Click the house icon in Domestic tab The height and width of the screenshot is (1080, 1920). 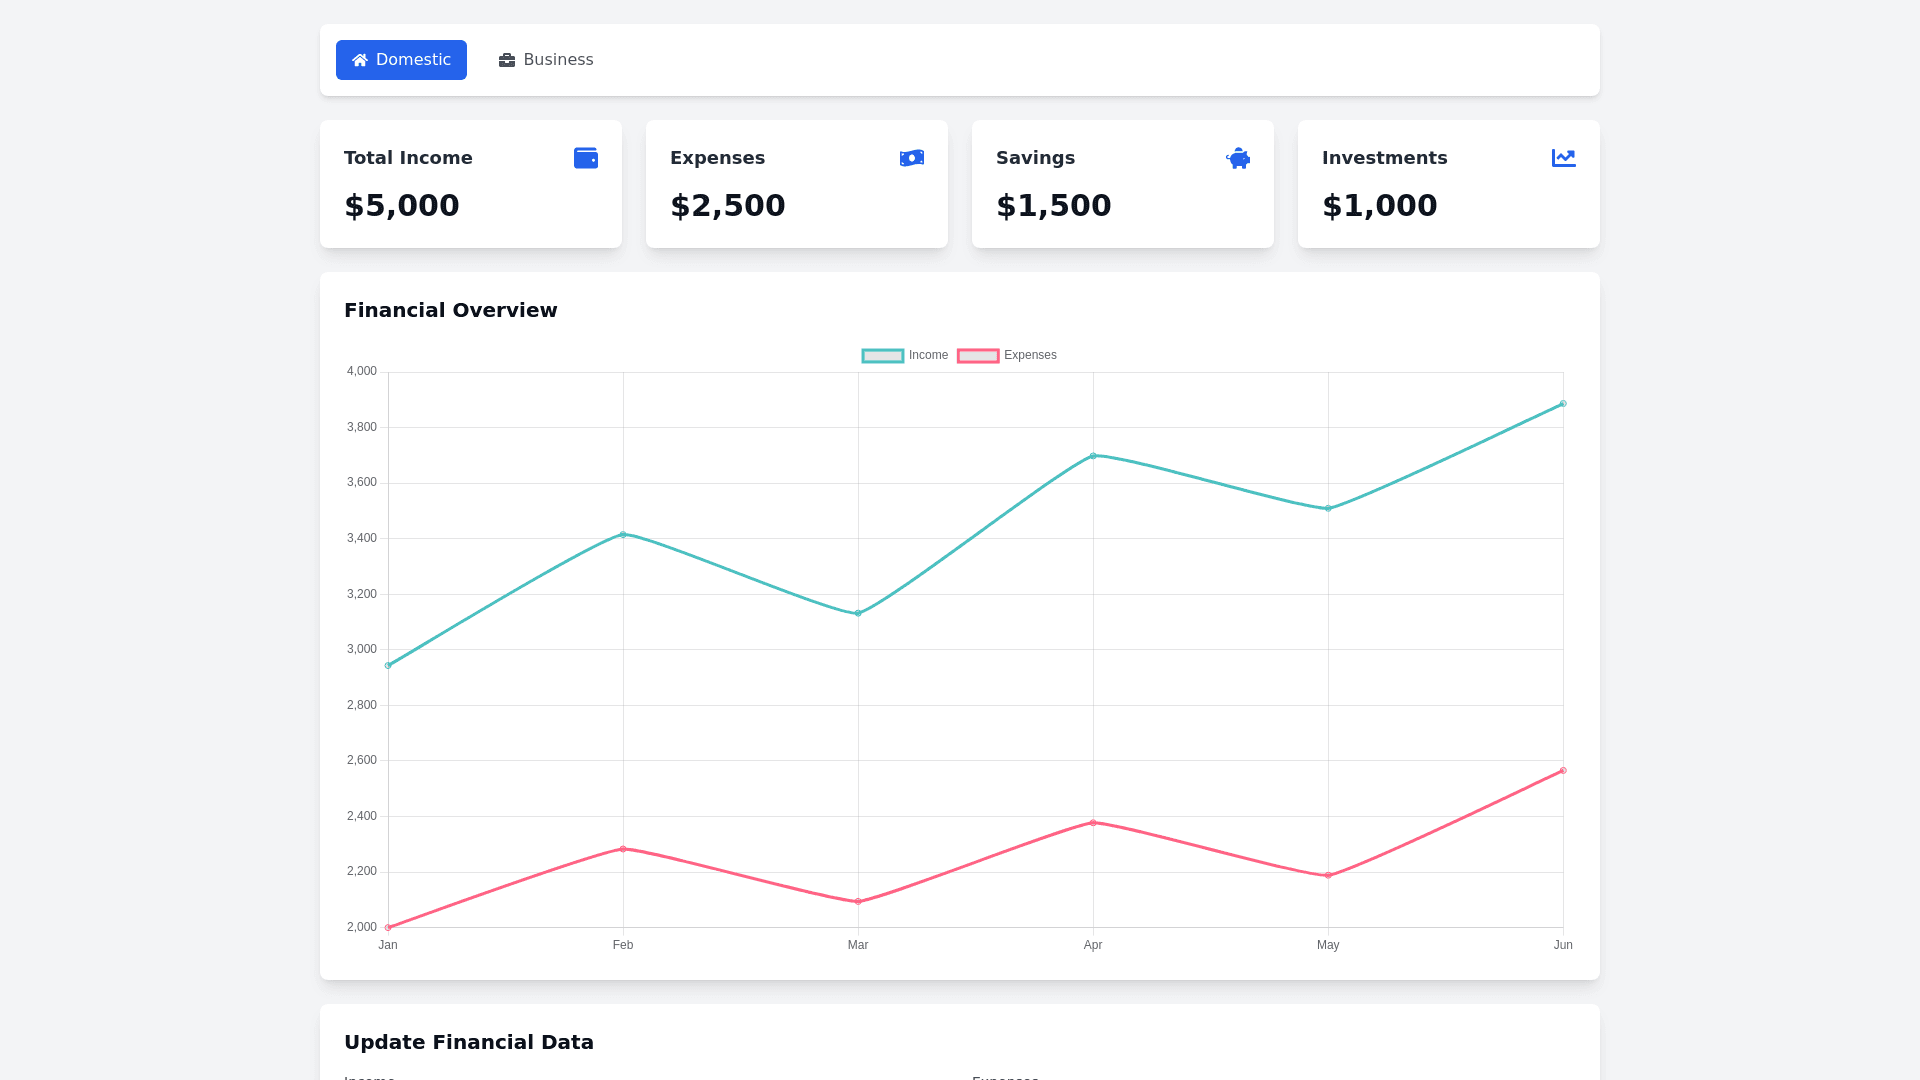point(360,60)
